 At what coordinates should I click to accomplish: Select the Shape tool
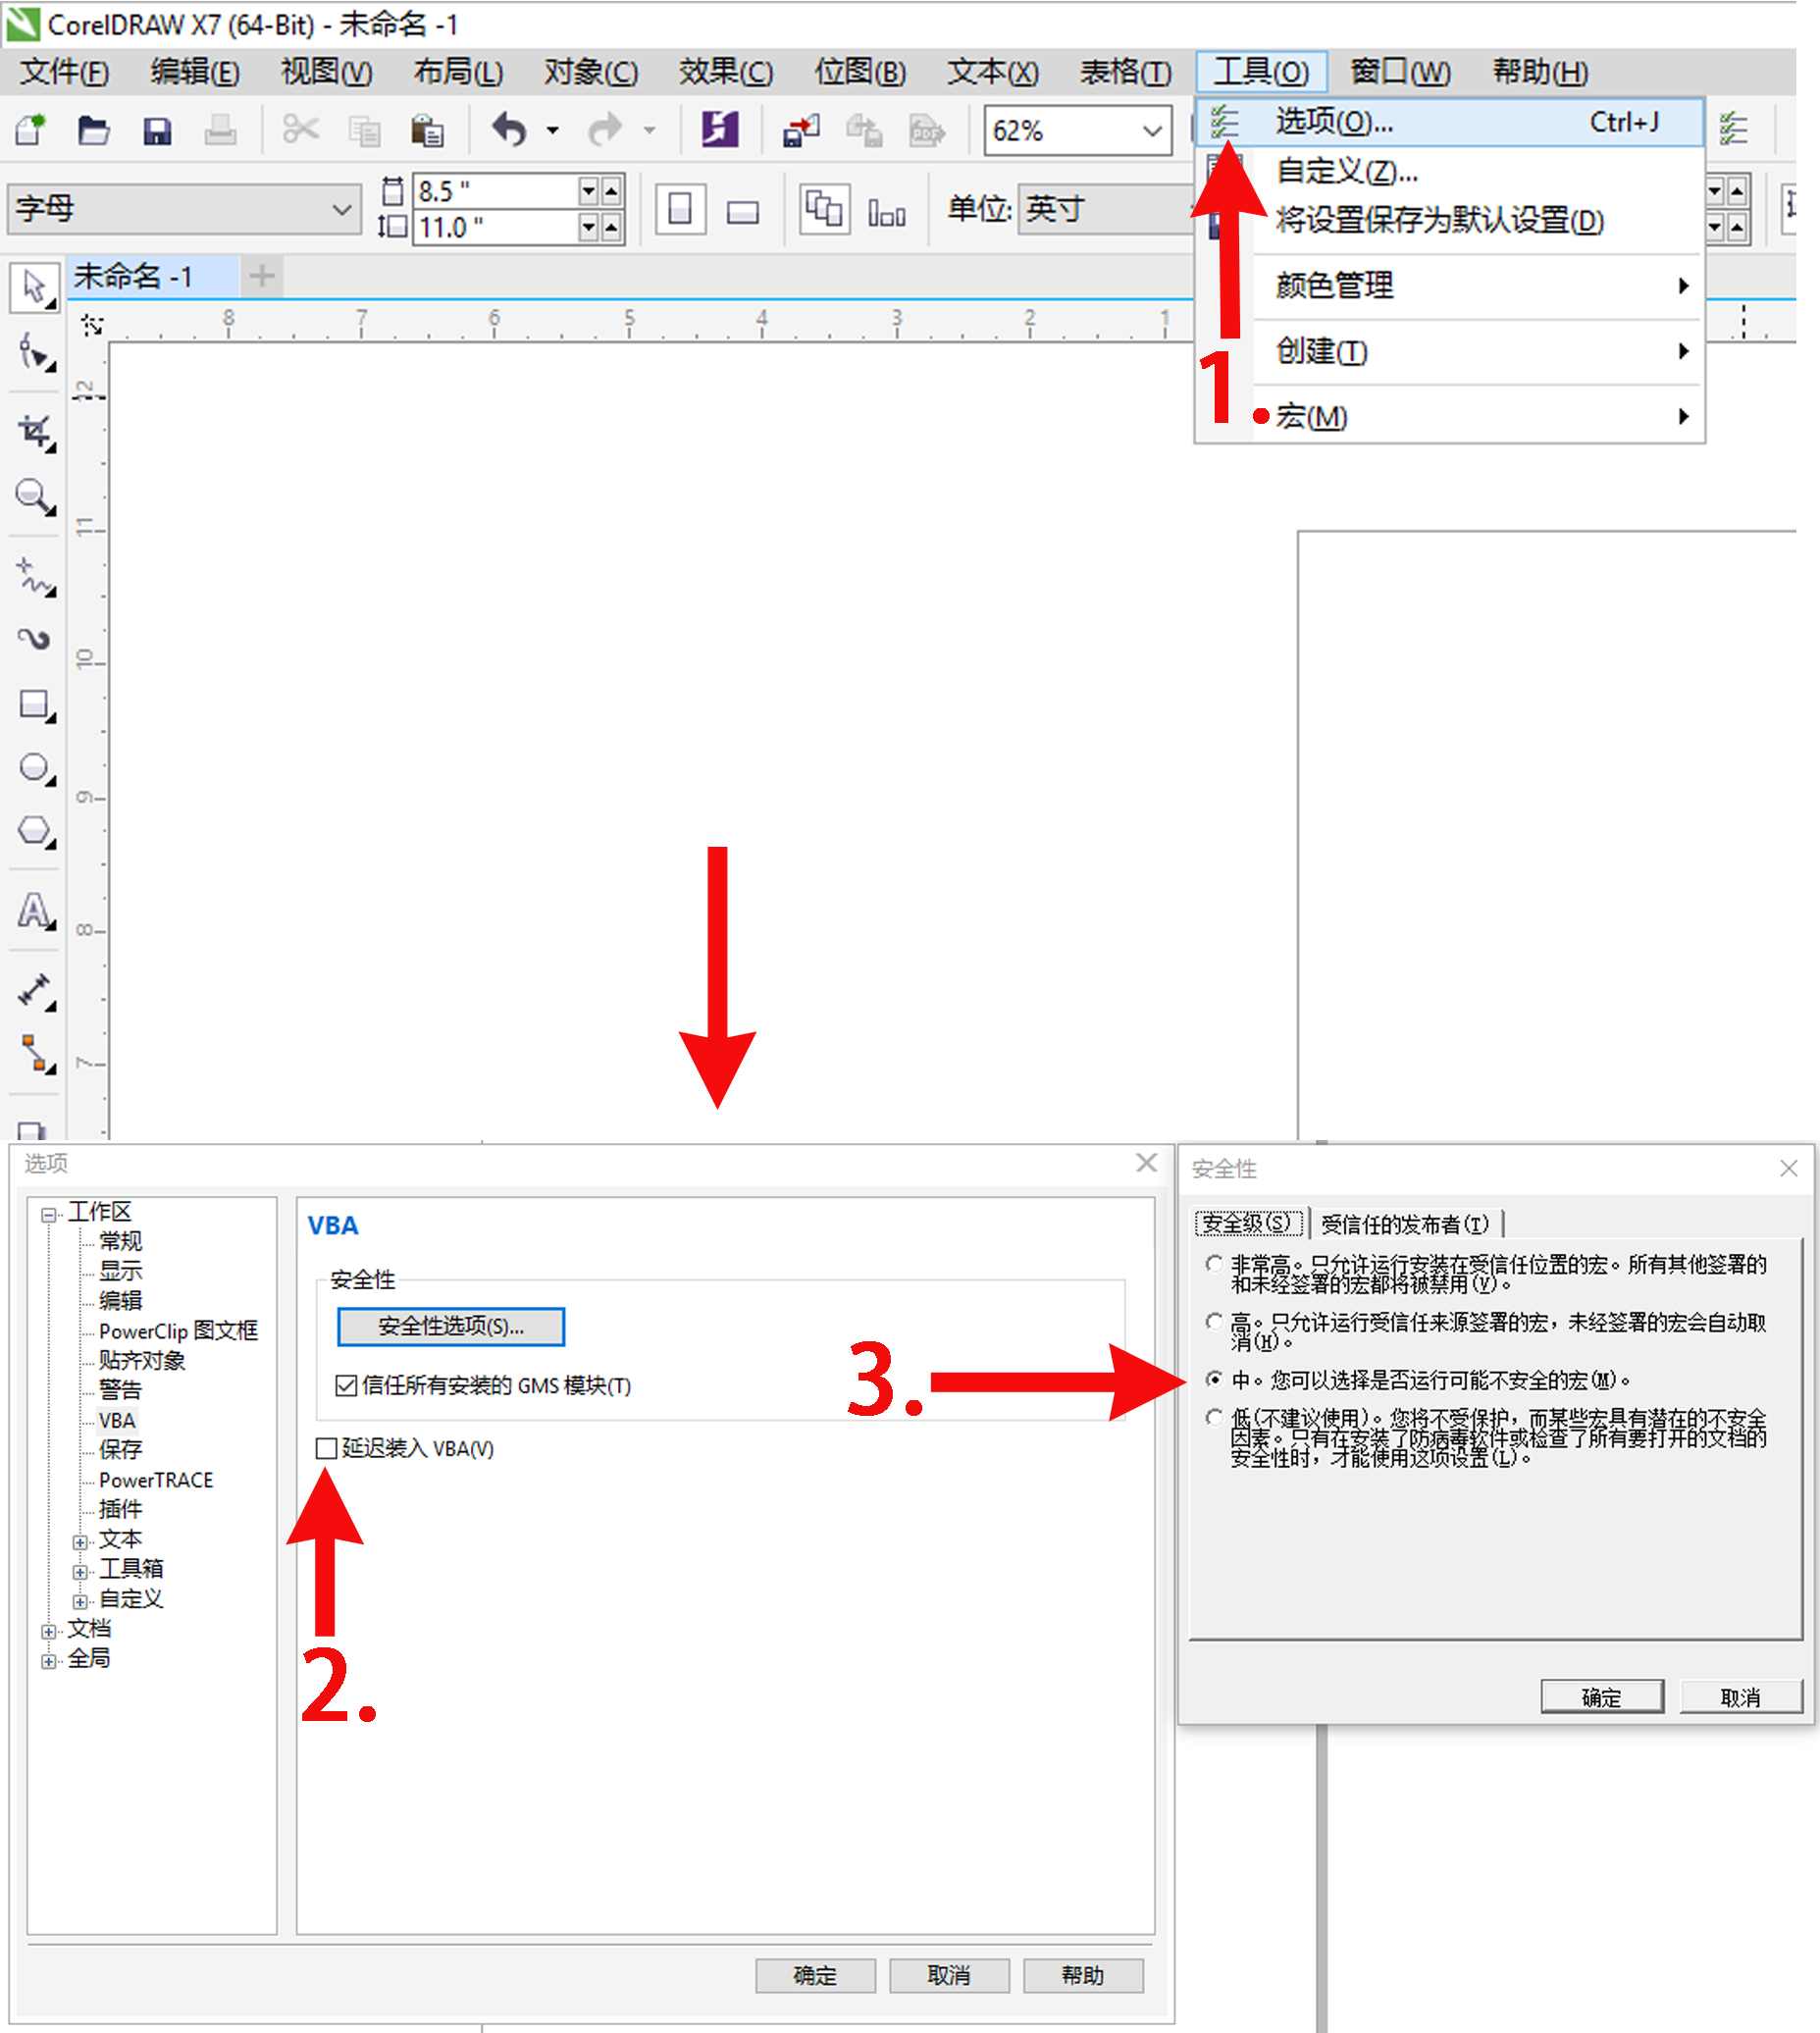click(x=36, y=353)
